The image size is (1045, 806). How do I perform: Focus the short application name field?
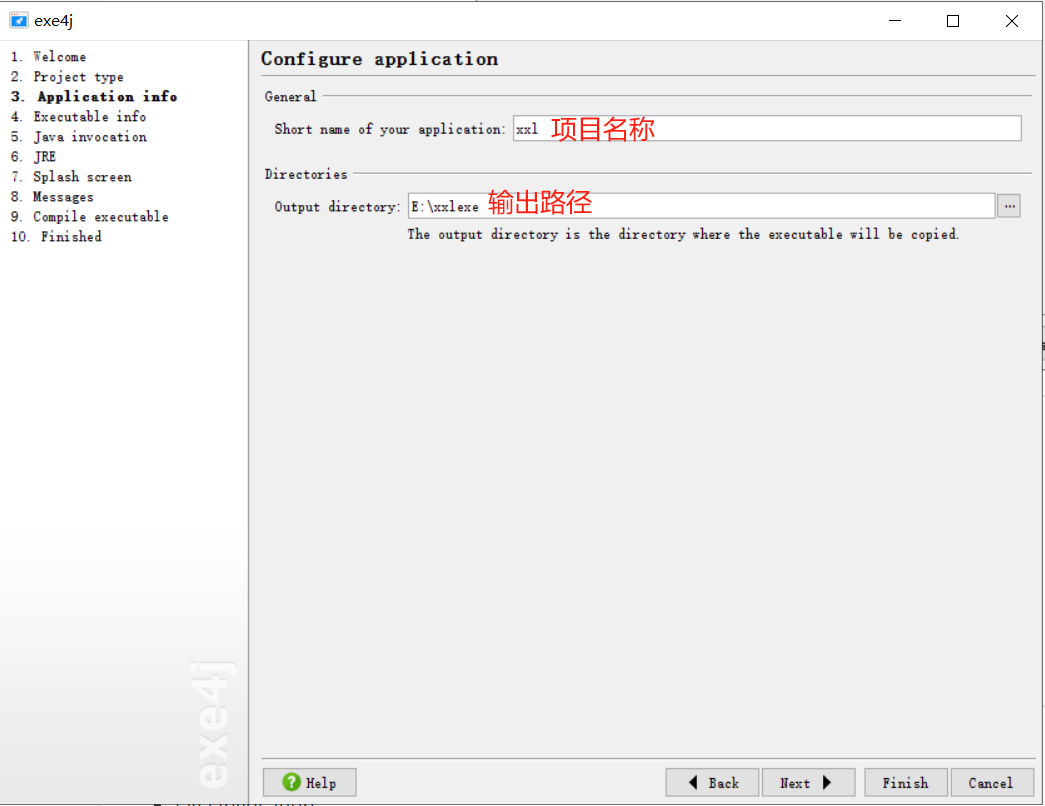[x=767, y=128]
